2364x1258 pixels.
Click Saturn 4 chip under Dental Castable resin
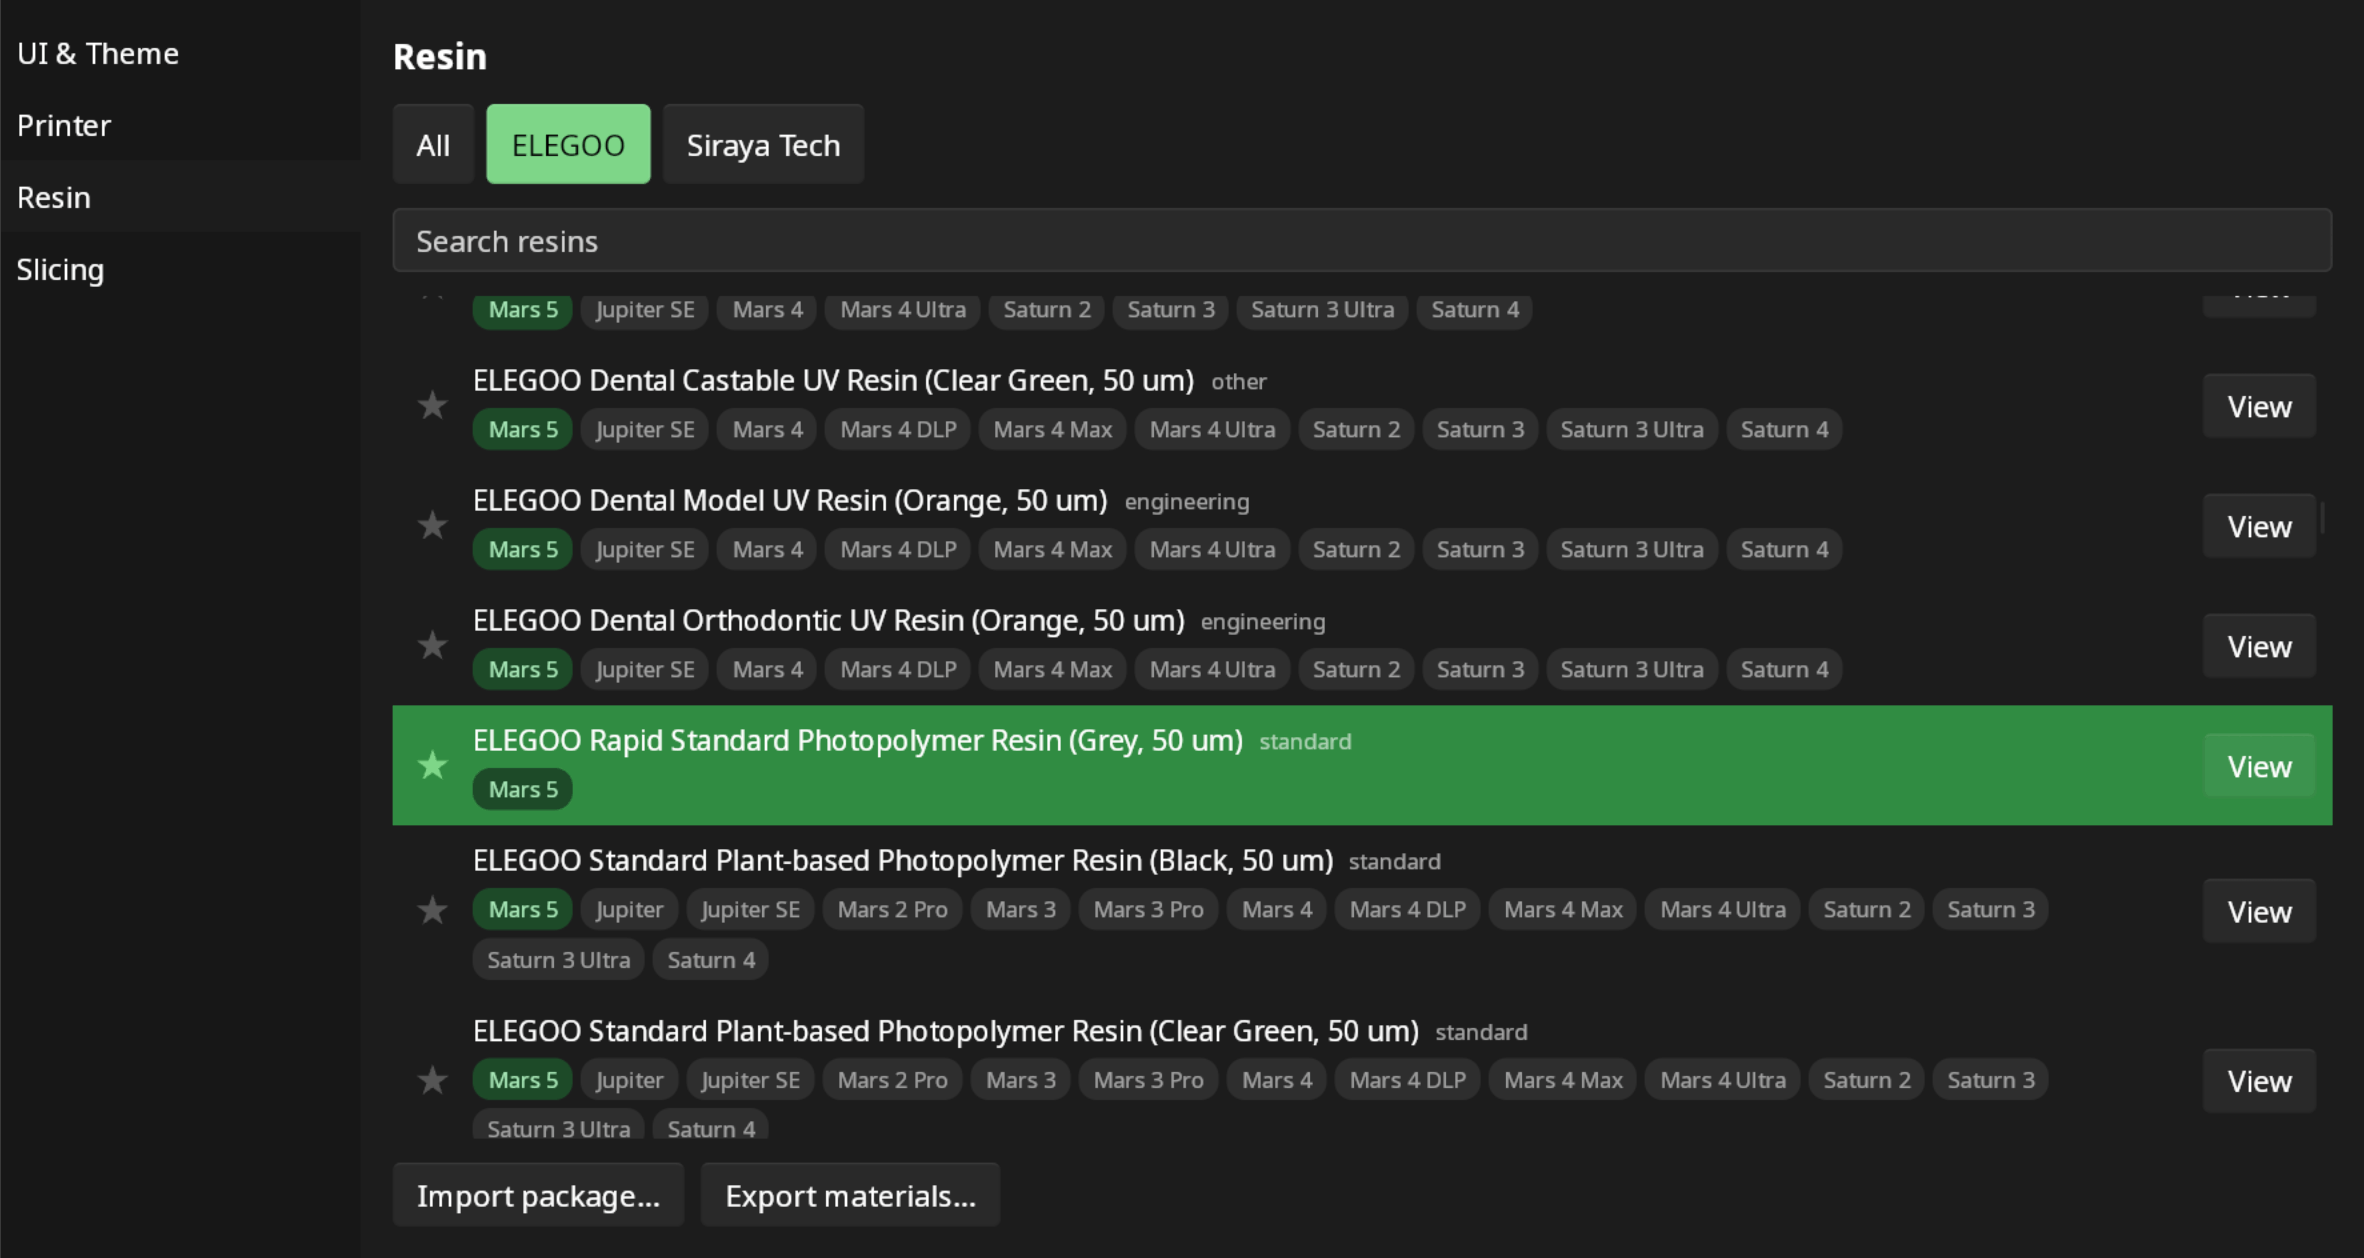click(1784, 430)
